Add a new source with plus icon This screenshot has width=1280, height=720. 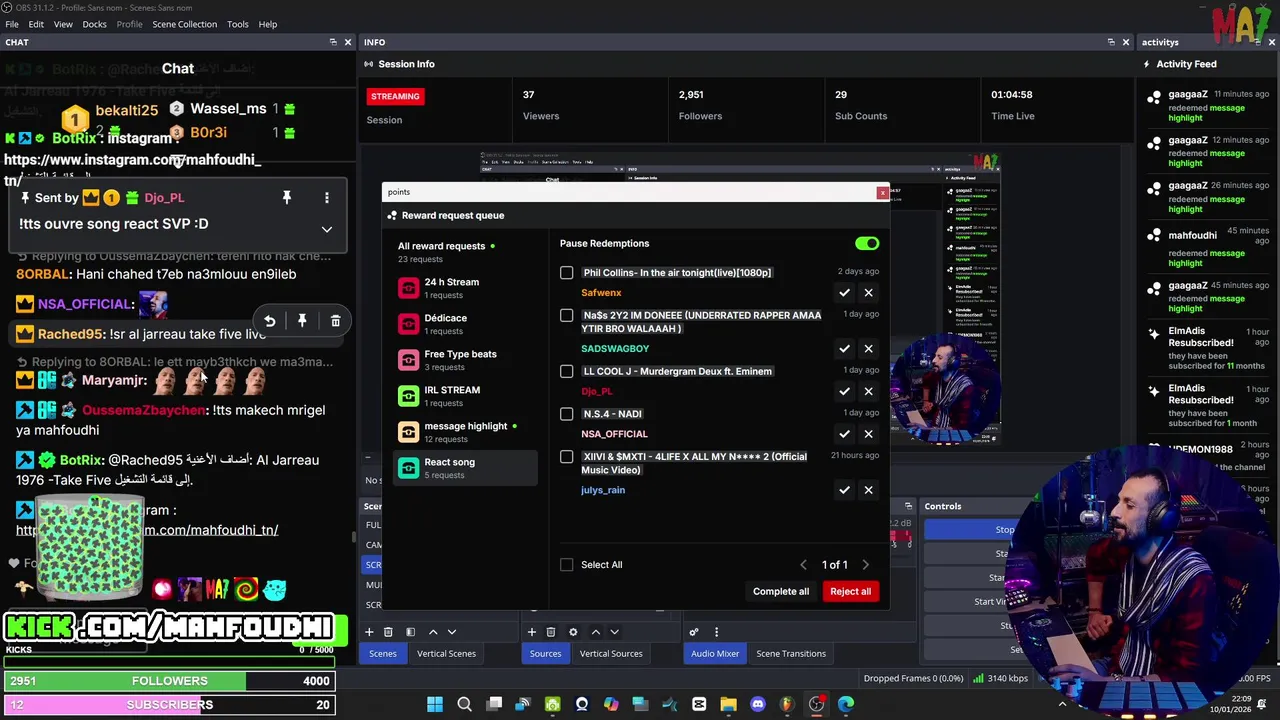[532, 632]
